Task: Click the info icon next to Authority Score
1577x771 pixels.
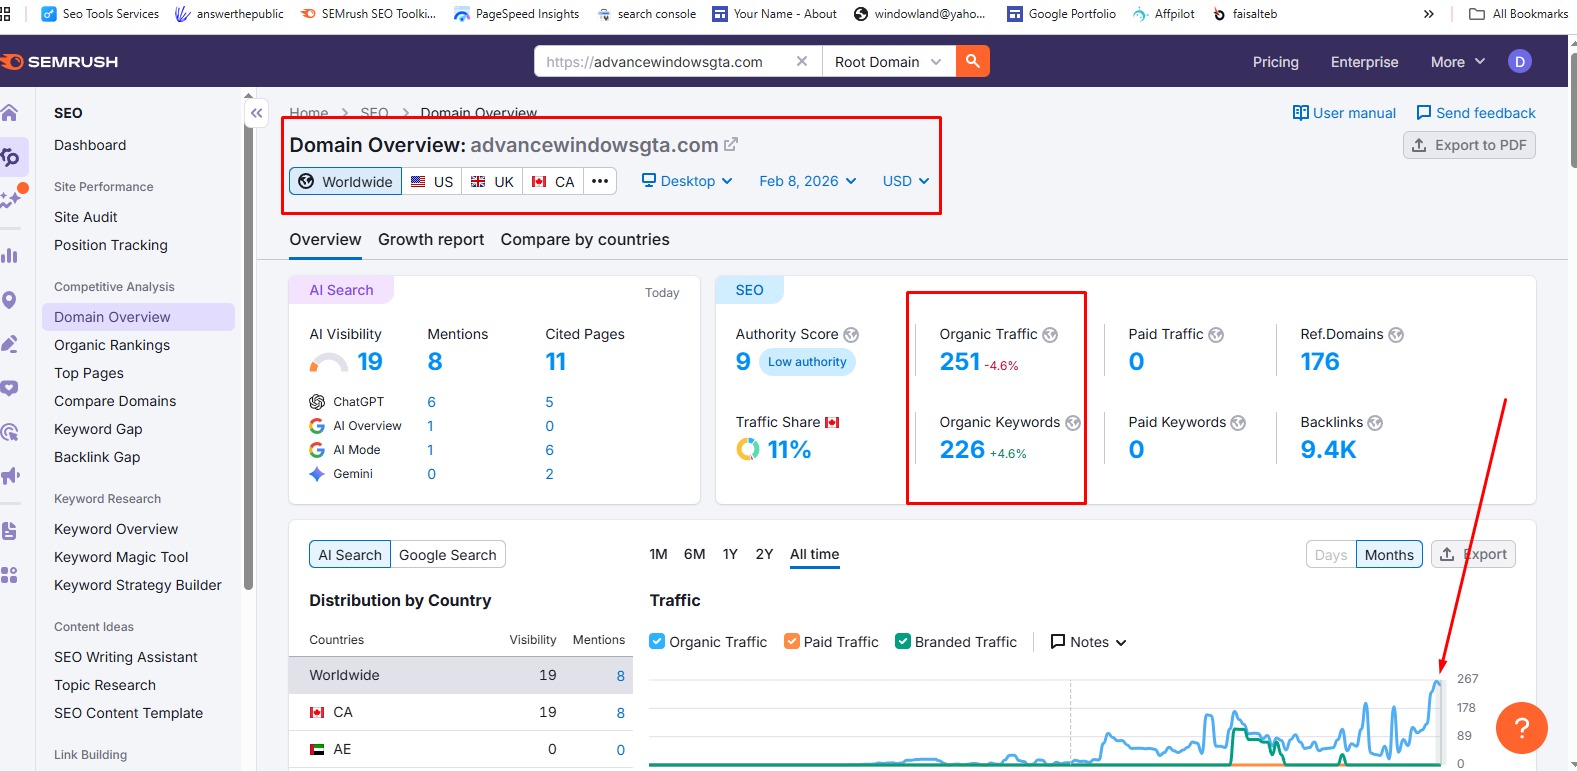Action: coord(851,335)
